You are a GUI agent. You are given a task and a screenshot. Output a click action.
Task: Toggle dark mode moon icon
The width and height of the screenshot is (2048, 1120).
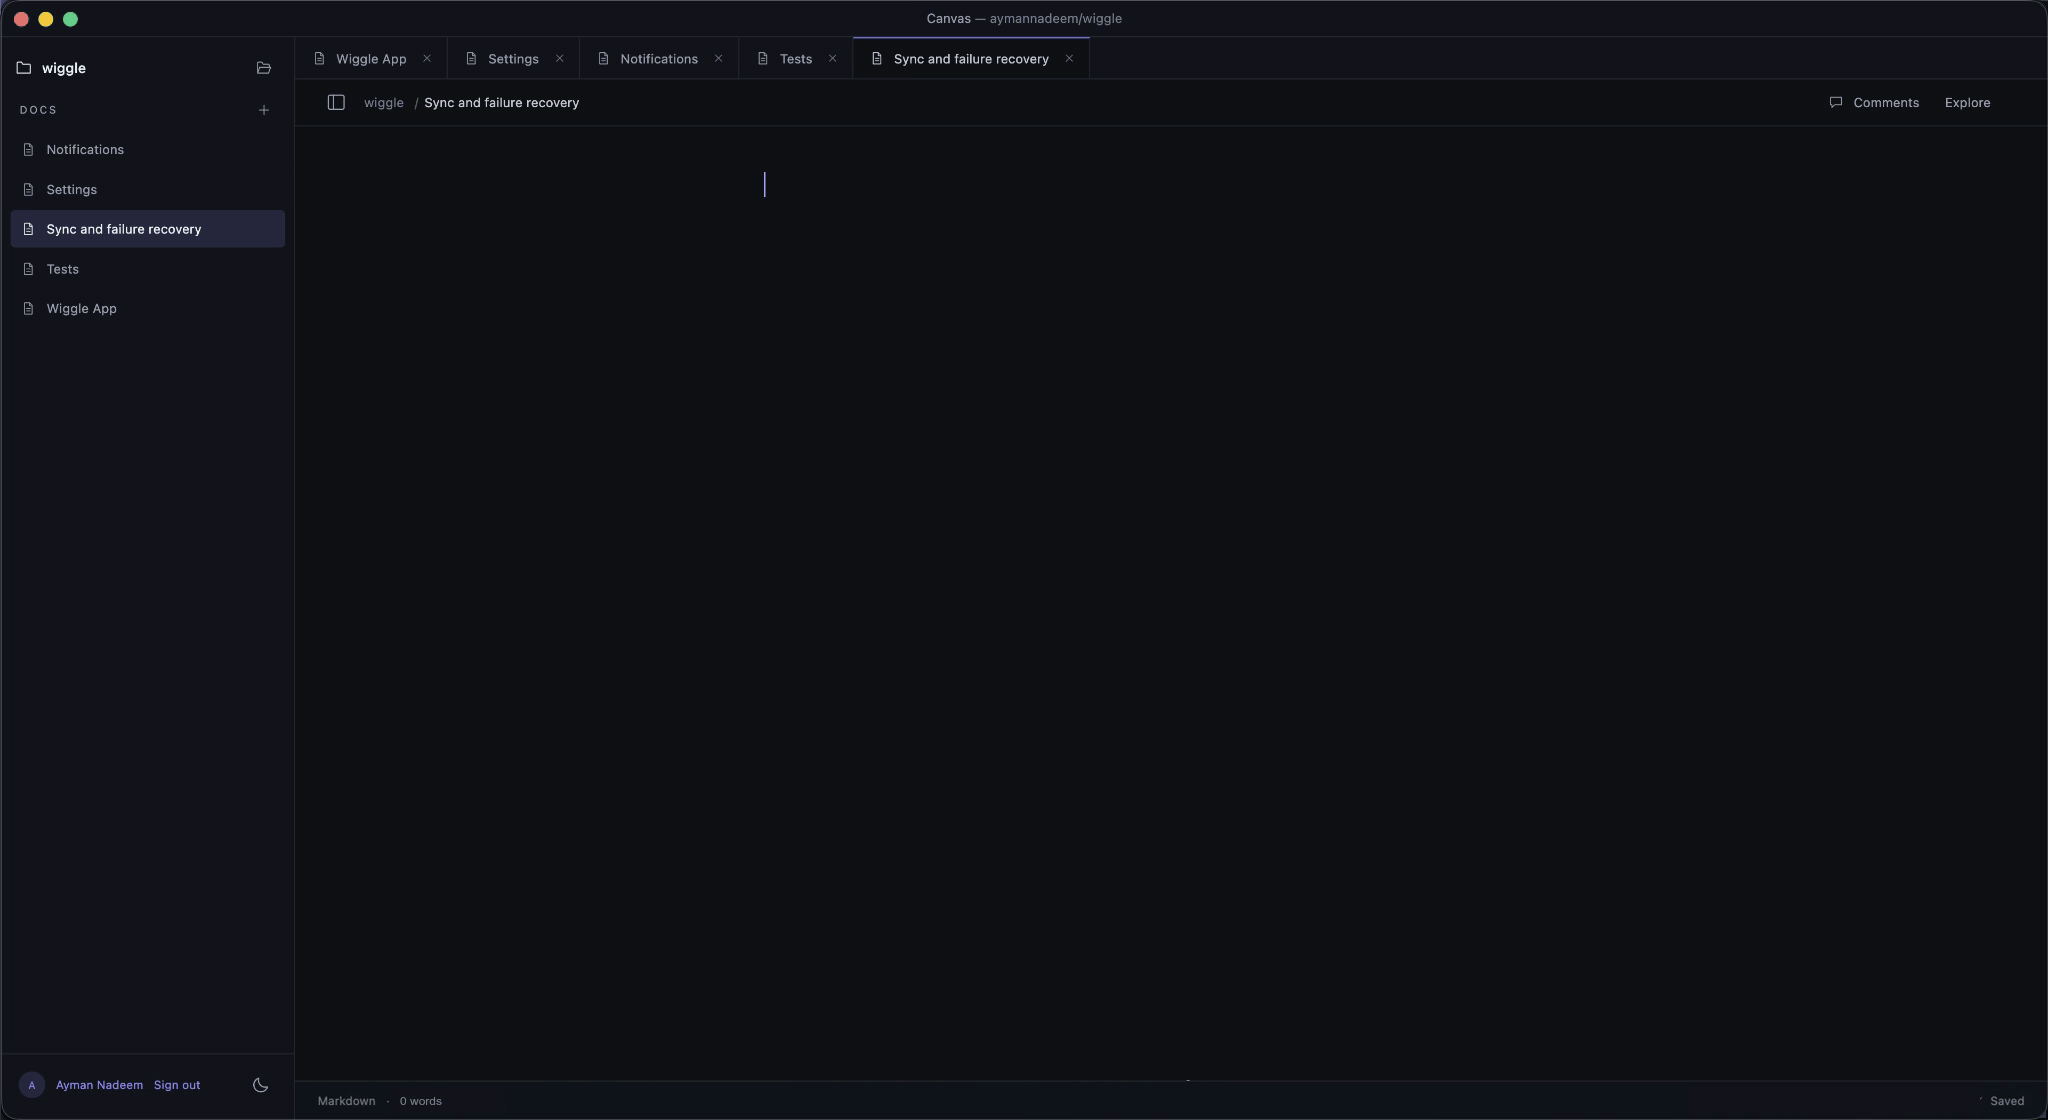coord(260,1085)
